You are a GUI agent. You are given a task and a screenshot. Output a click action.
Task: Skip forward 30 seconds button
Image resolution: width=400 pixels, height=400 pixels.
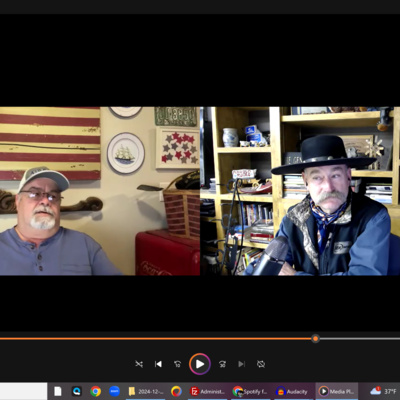tap(222, 364)
